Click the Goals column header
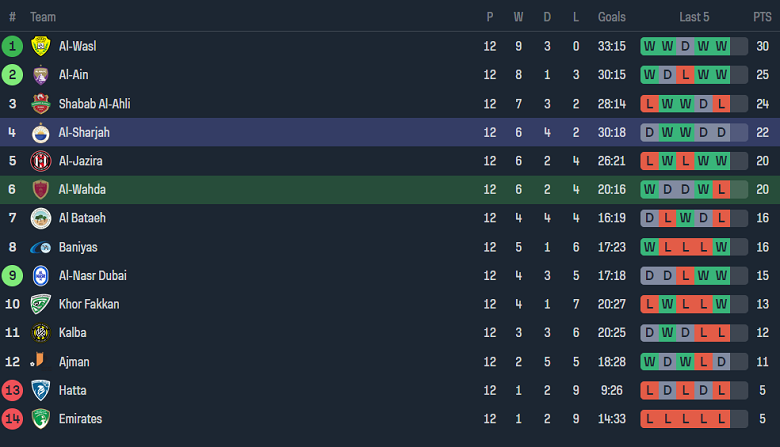The height and width of the screenshot is (447, 780). click(x=612, y=17)
